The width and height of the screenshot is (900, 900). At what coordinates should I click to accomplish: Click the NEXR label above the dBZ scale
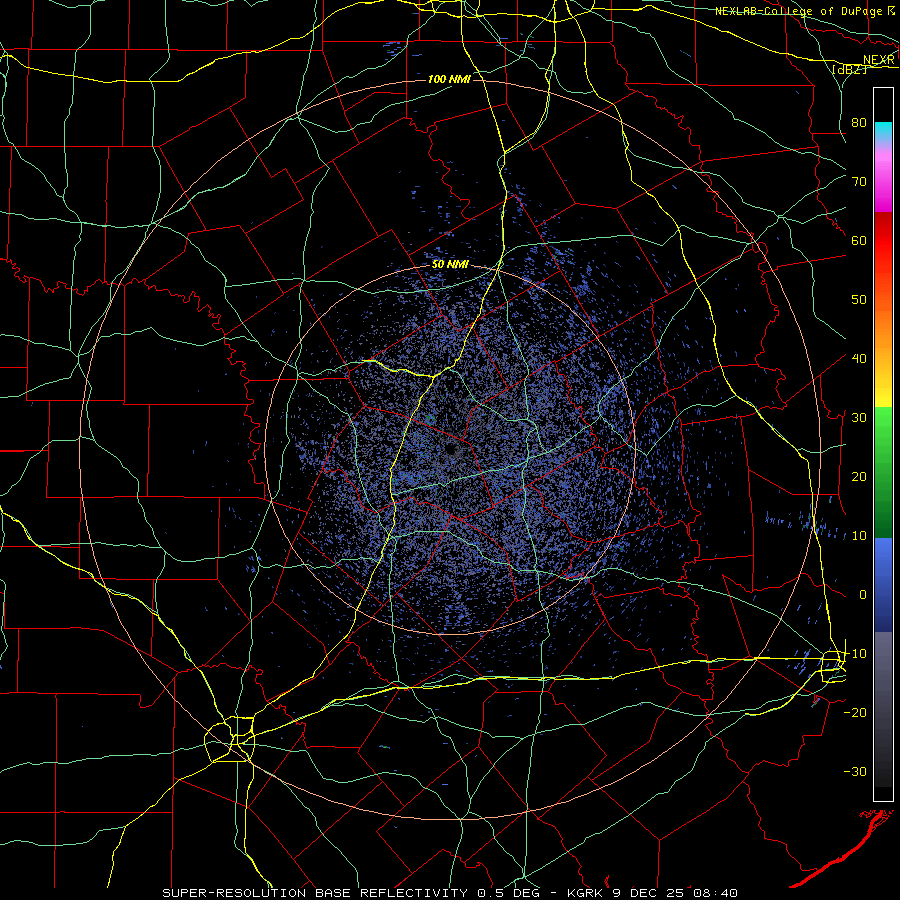[878, 60]
